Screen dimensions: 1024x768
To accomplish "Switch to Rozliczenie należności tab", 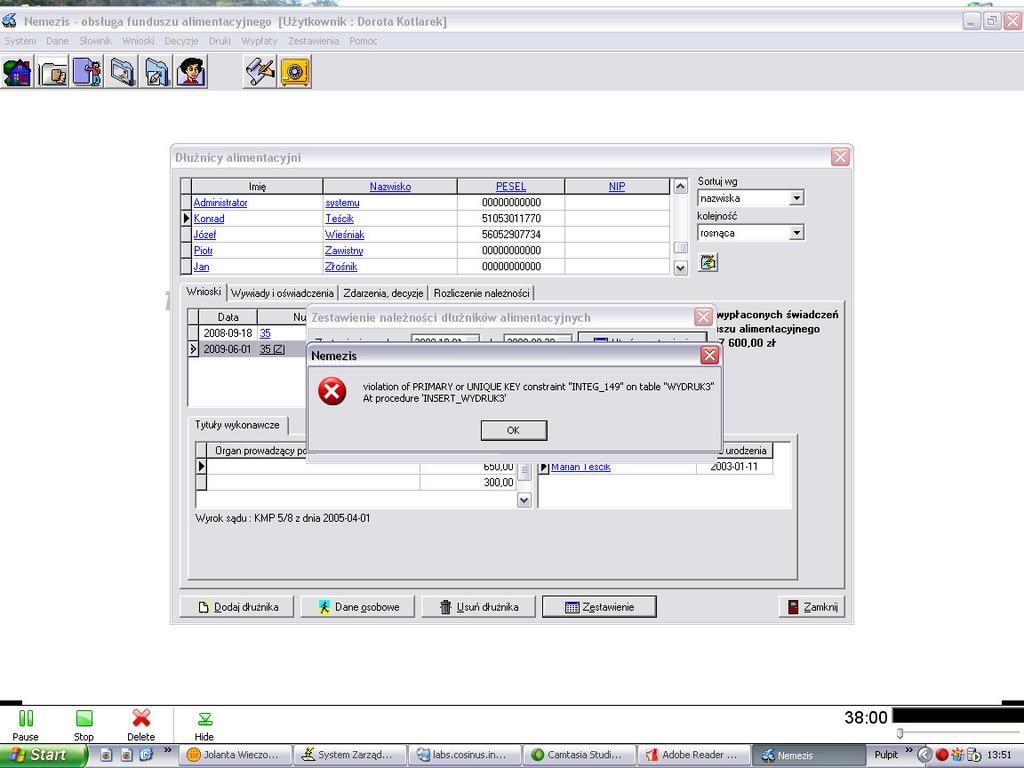I will (481, 293).
